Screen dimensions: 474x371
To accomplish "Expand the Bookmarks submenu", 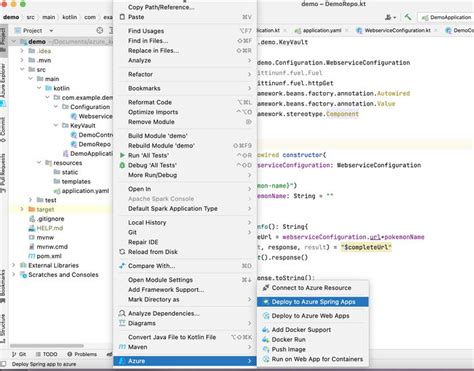I will coord(185,88).
